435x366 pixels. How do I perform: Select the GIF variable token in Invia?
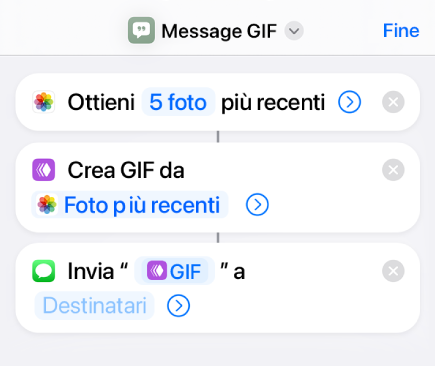tap(174, 271)
